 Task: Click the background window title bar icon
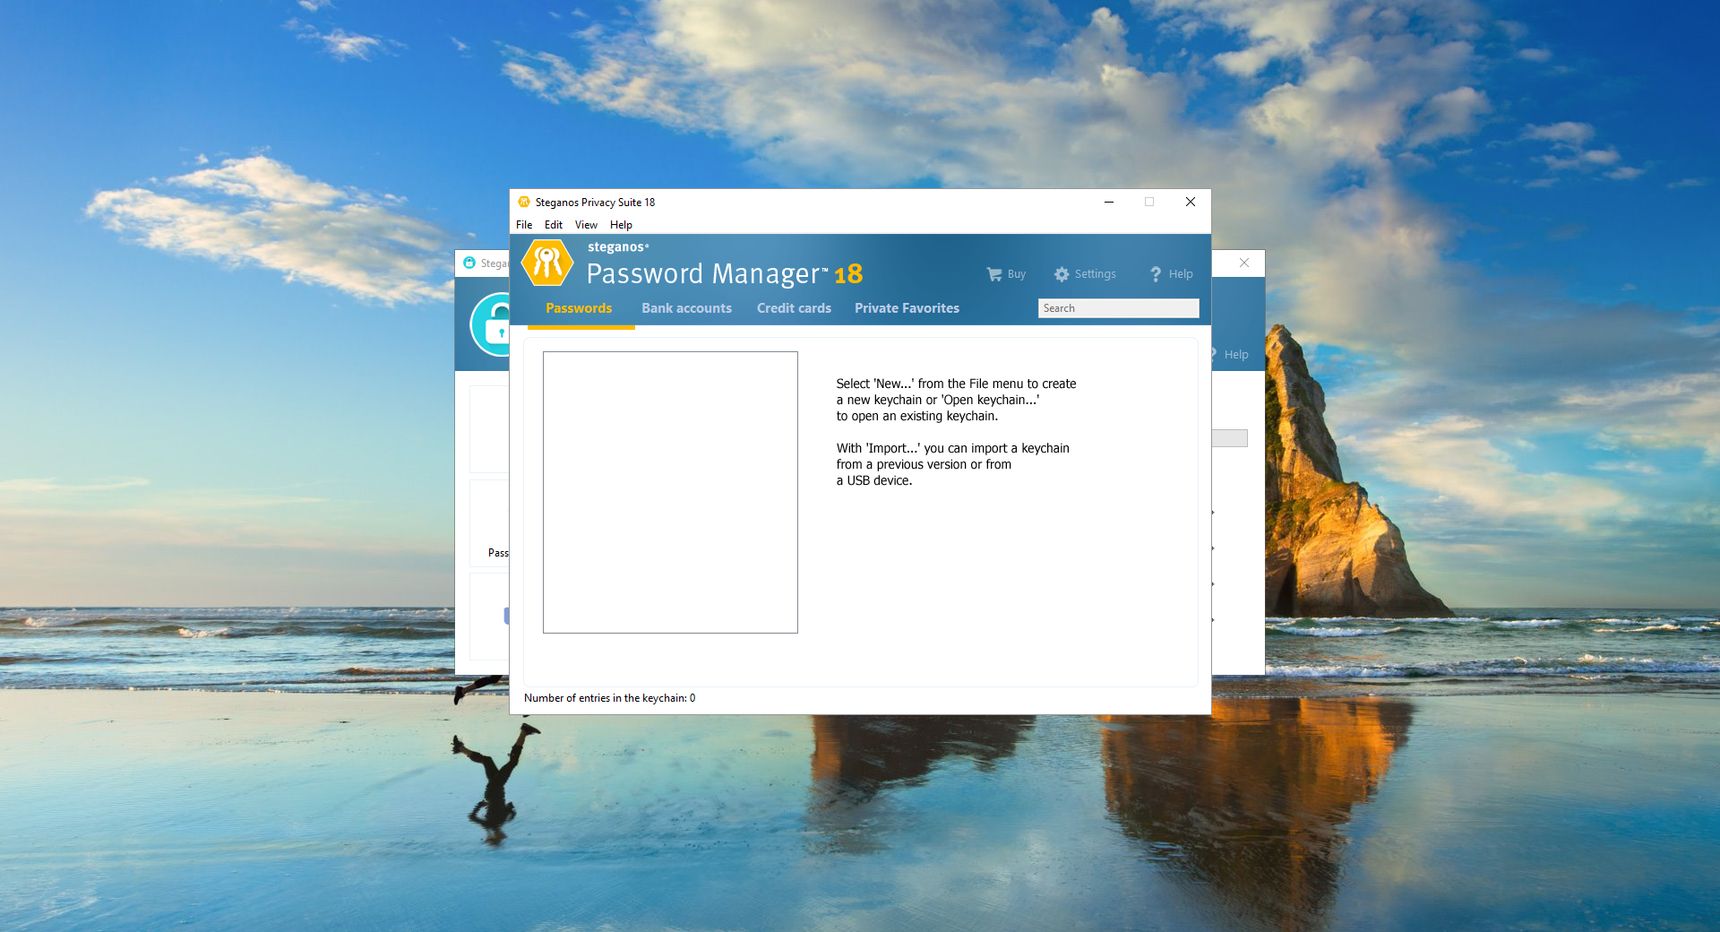[x=469, y=263]
